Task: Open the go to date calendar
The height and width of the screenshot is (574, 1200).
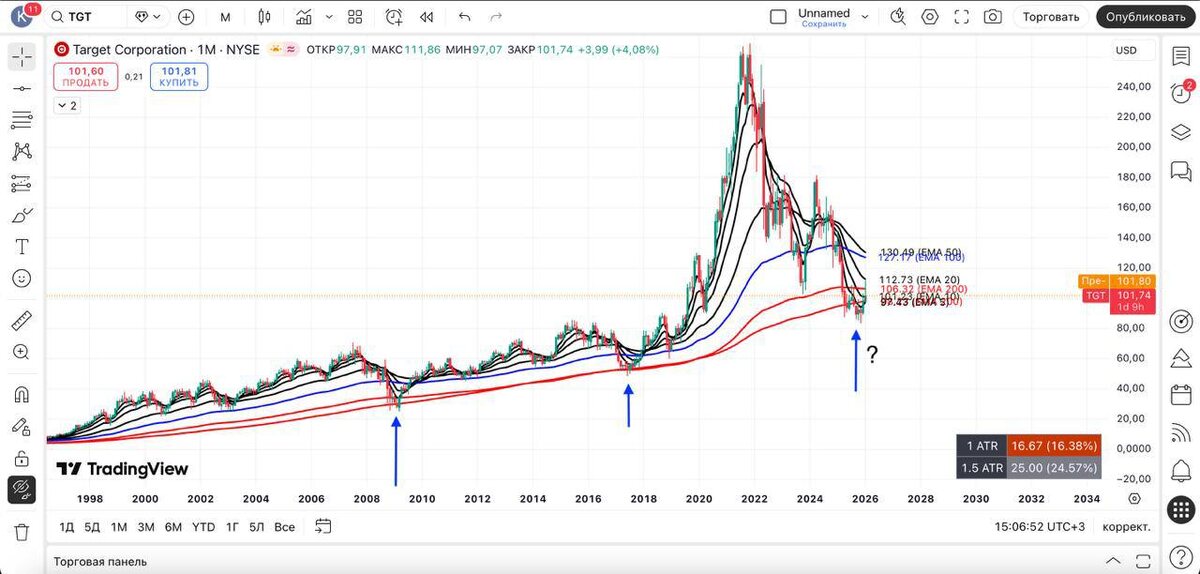Action: point(323,525)
